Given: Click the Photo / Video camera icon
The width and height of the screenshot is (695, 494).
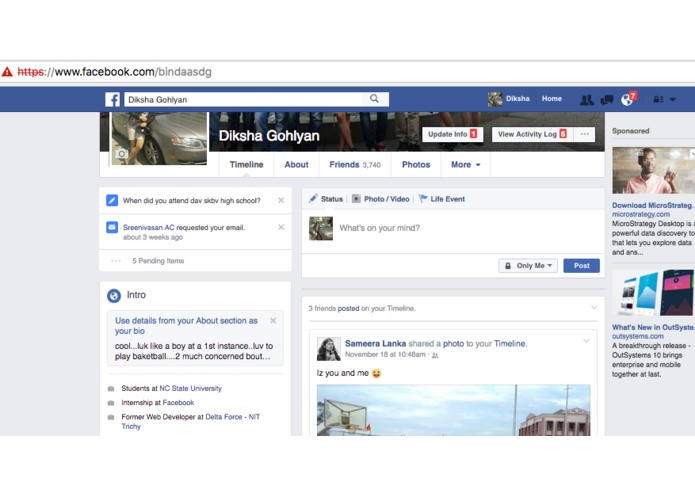Looking at the screenshot, I should coord(356,198).
